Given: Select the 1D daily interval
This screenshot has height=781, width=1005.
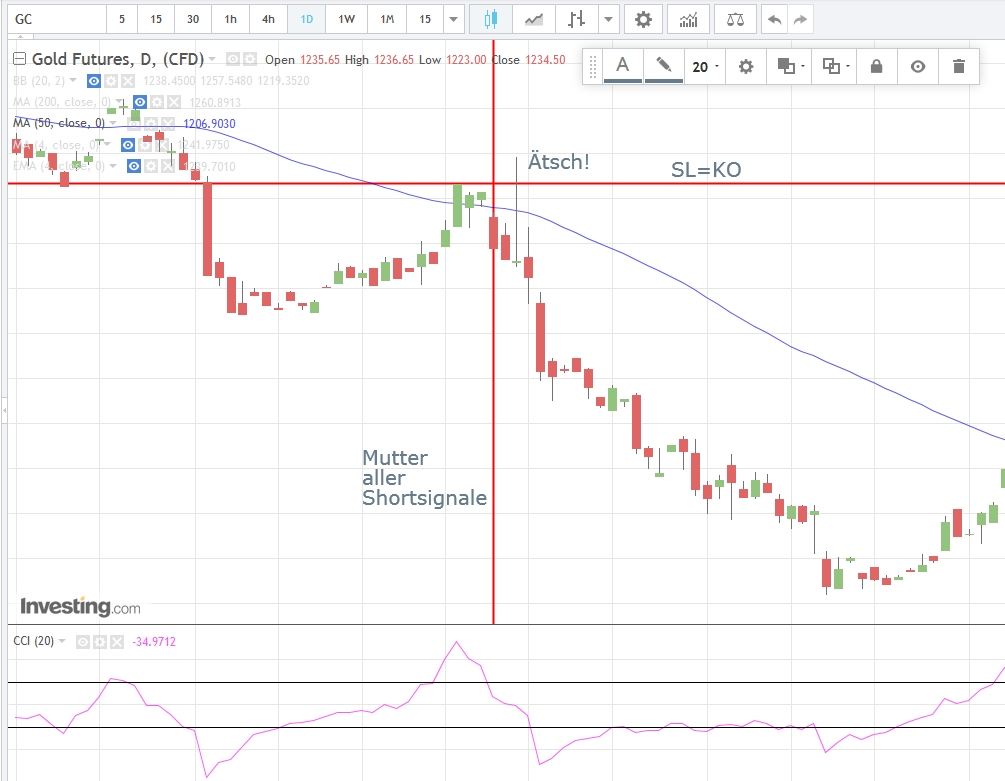Looking at the screenshot, I should click(306, 19).
